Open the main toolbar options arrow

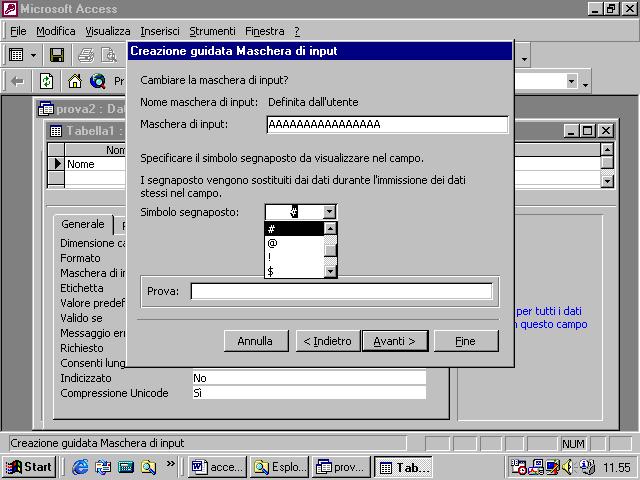click(524, 59)
